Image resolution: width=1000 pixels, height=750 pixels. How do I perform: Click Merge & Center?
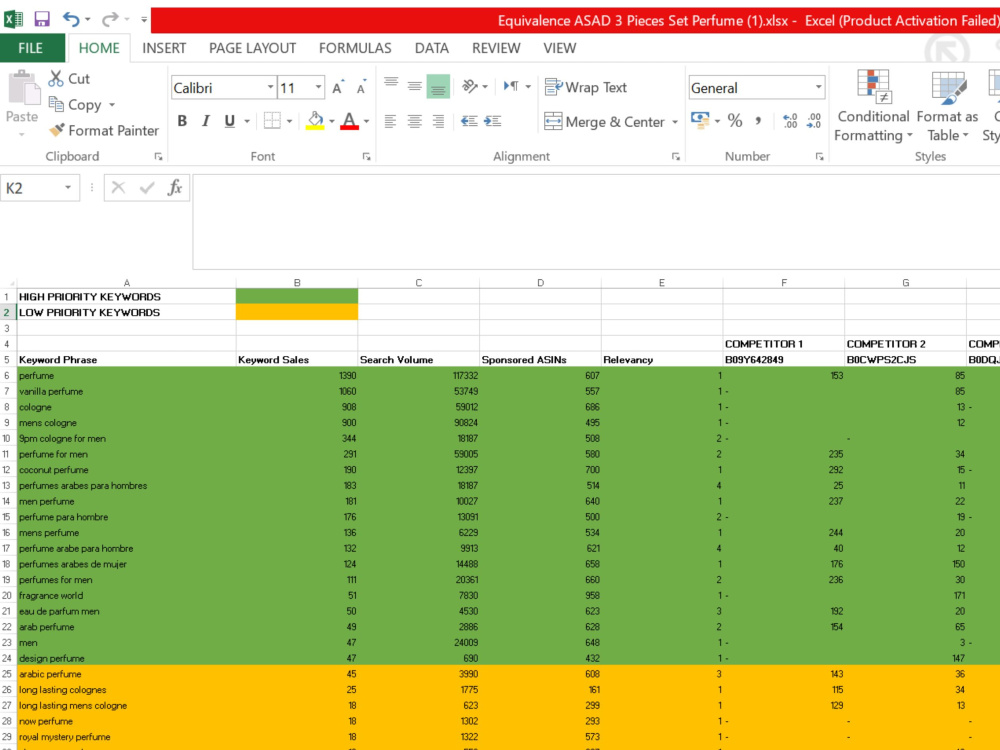[x=605, y=121]
